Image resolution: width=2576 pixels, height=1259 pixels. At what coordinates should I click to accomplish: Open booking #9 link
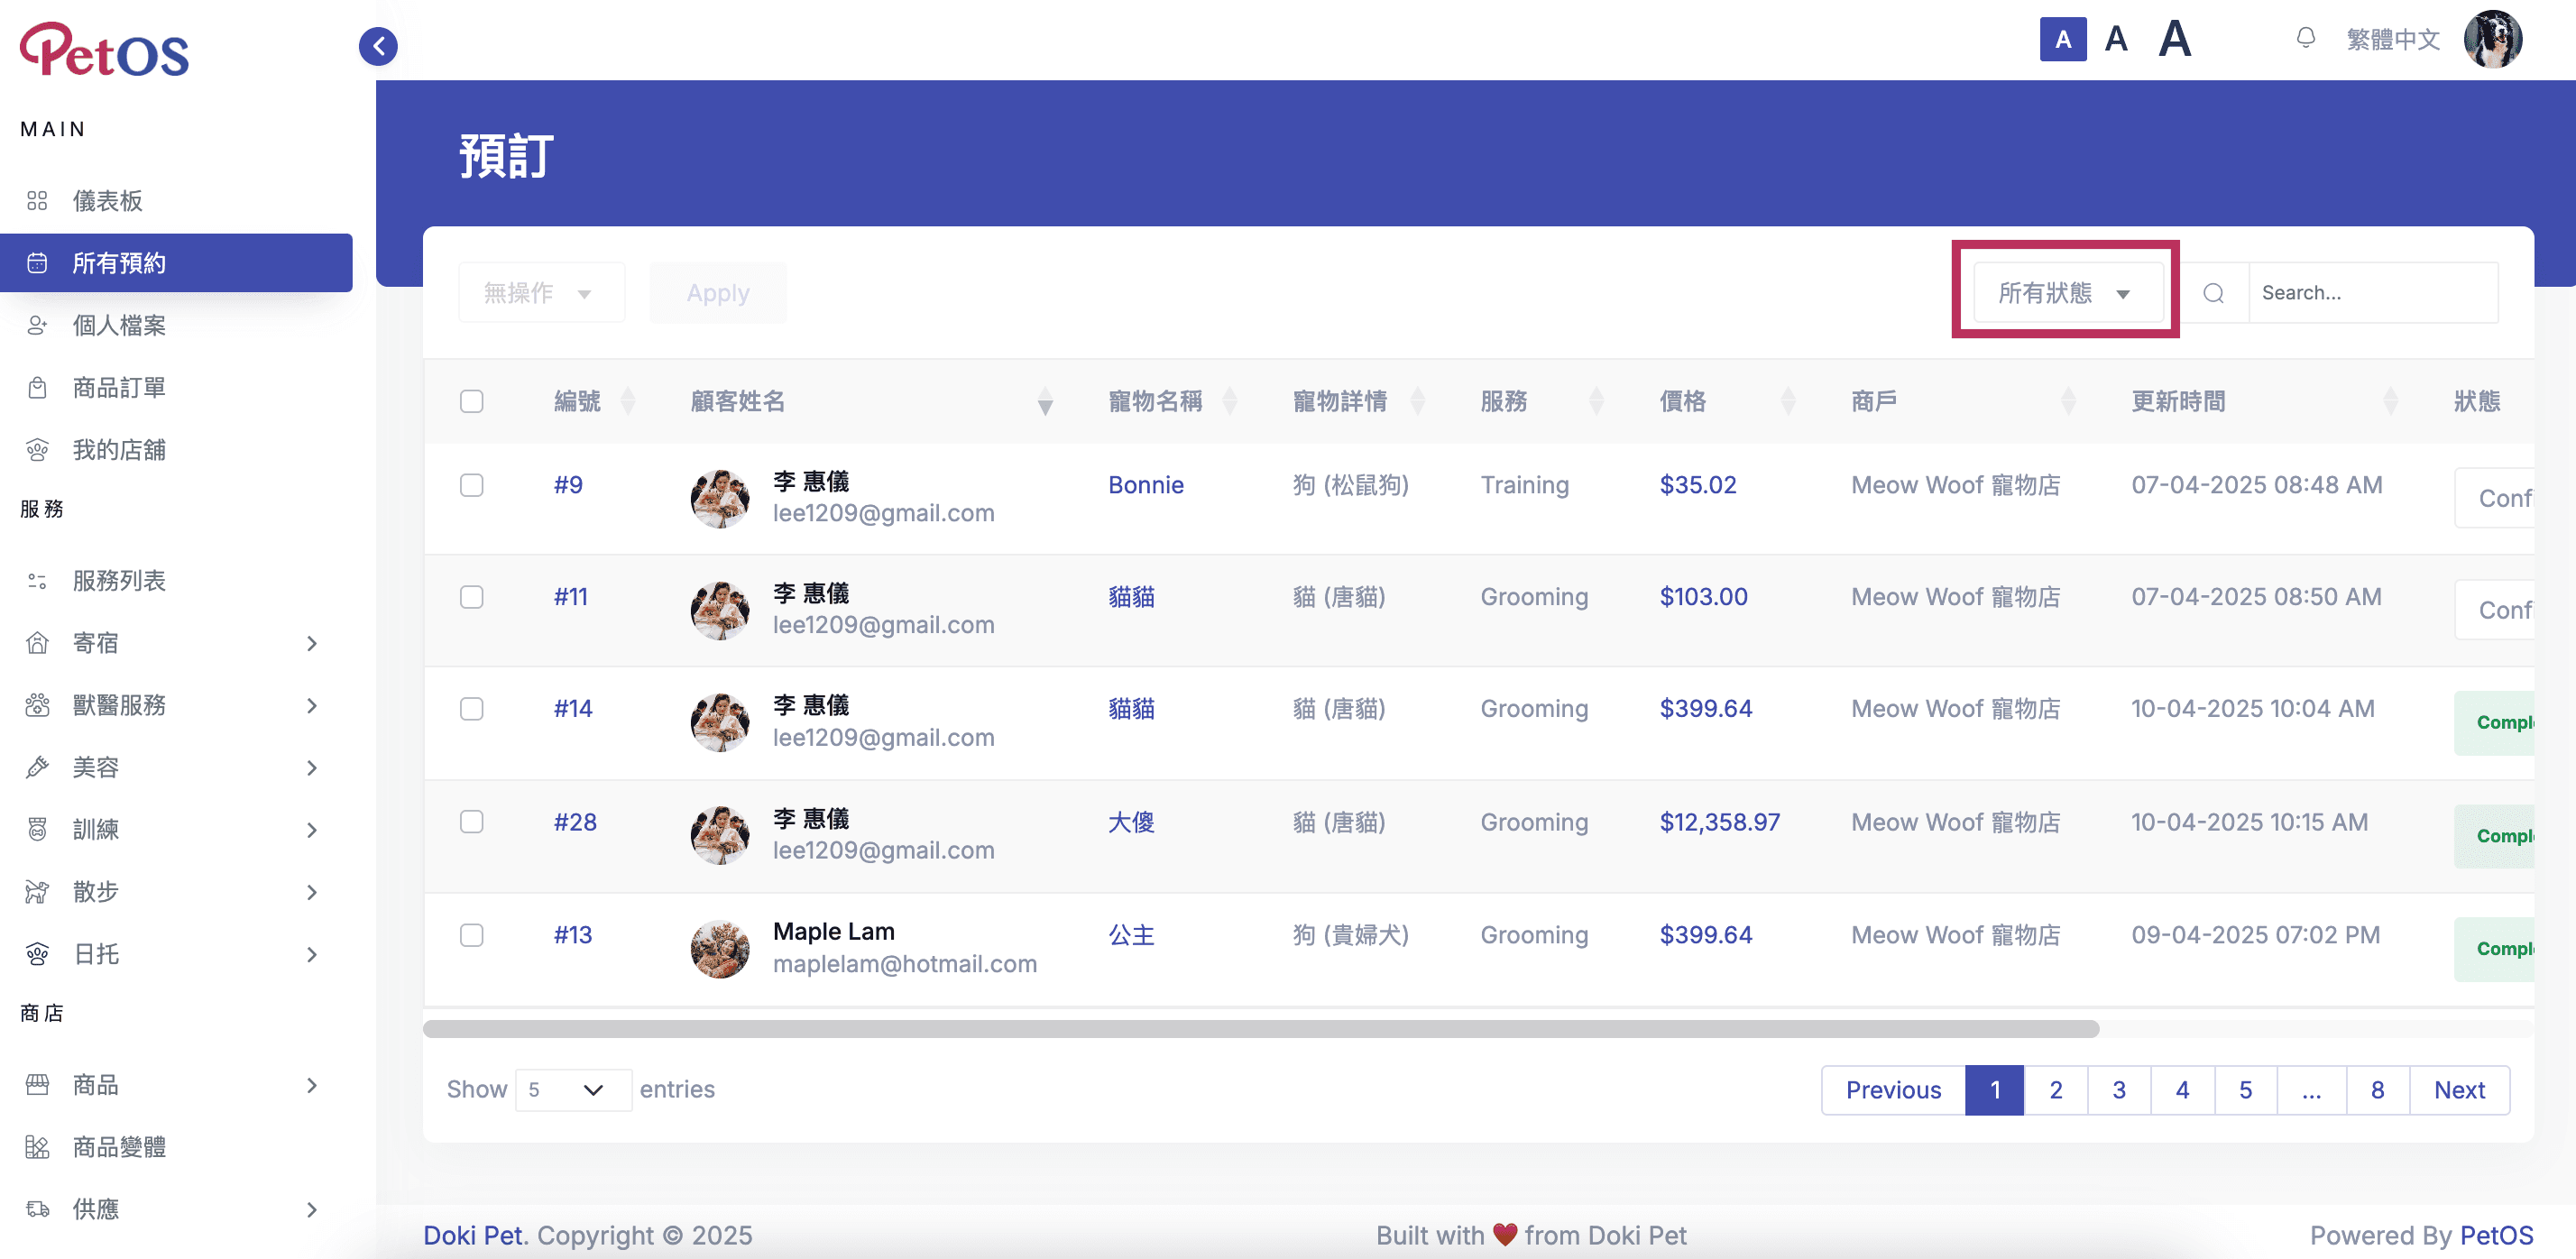568,485
